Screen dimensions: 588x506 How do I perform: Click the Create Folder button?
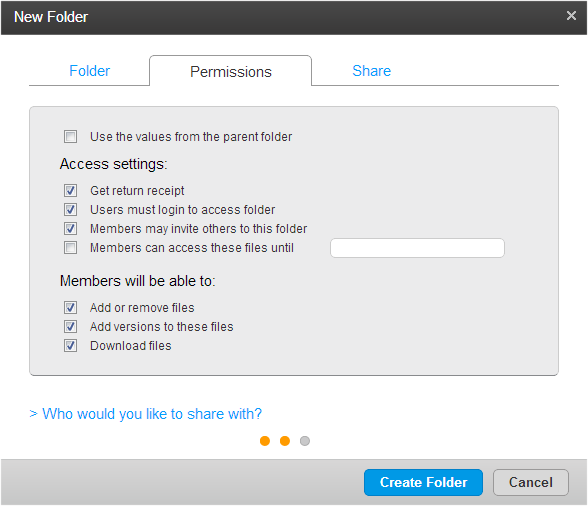click(x=423, y=482)
